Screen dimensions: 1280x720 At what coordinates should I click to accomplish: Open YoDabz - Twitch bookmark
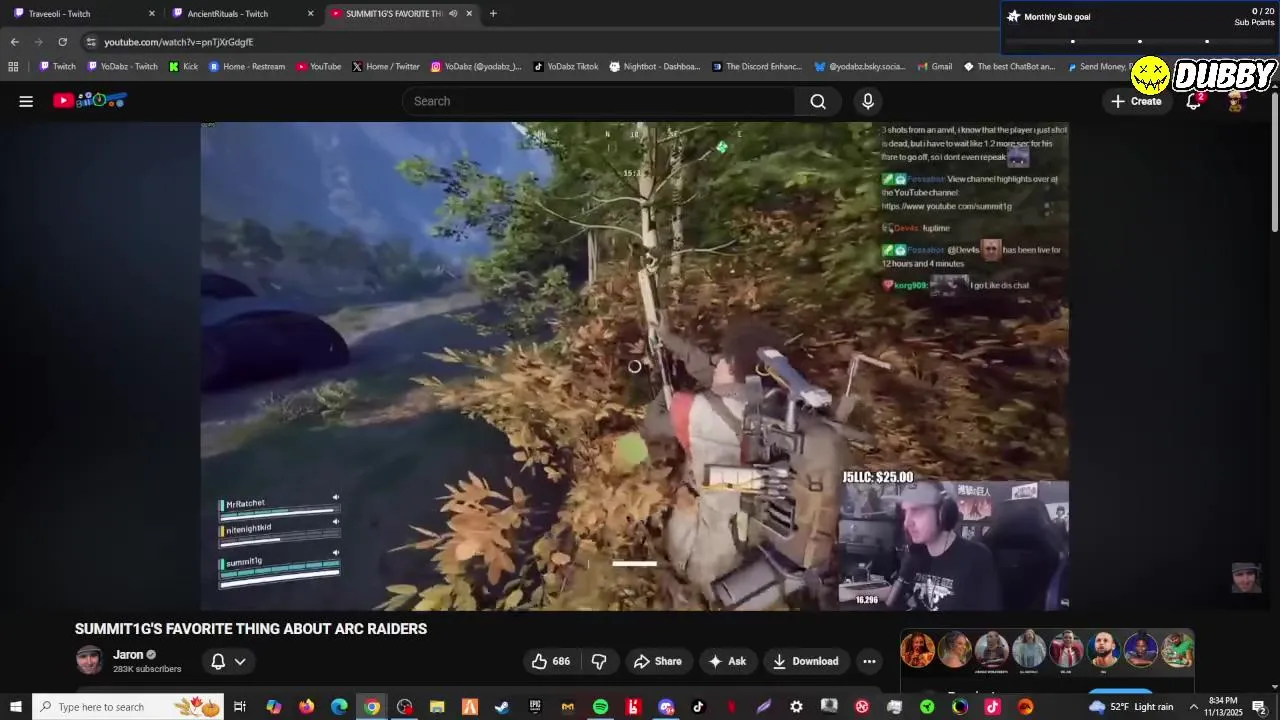click(x=122, y=67)
